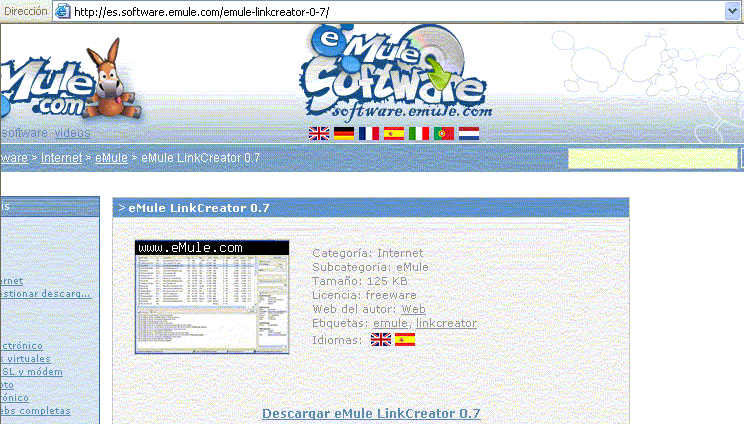Pick the Portuguese flag language
The width and height of the screenshot is (744, 424).
point(444,134)
